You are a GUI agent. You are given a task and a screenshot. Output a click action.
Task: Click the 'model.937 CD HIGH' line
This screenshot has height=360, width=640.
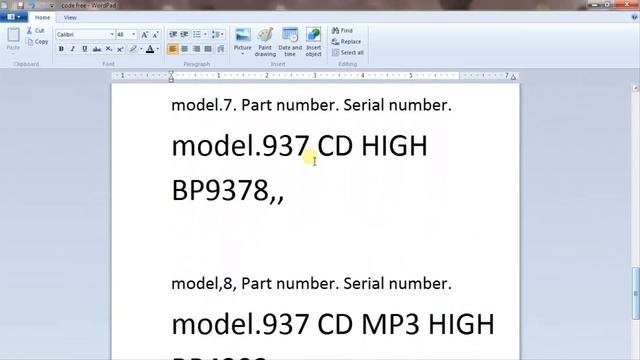[299, 146]
